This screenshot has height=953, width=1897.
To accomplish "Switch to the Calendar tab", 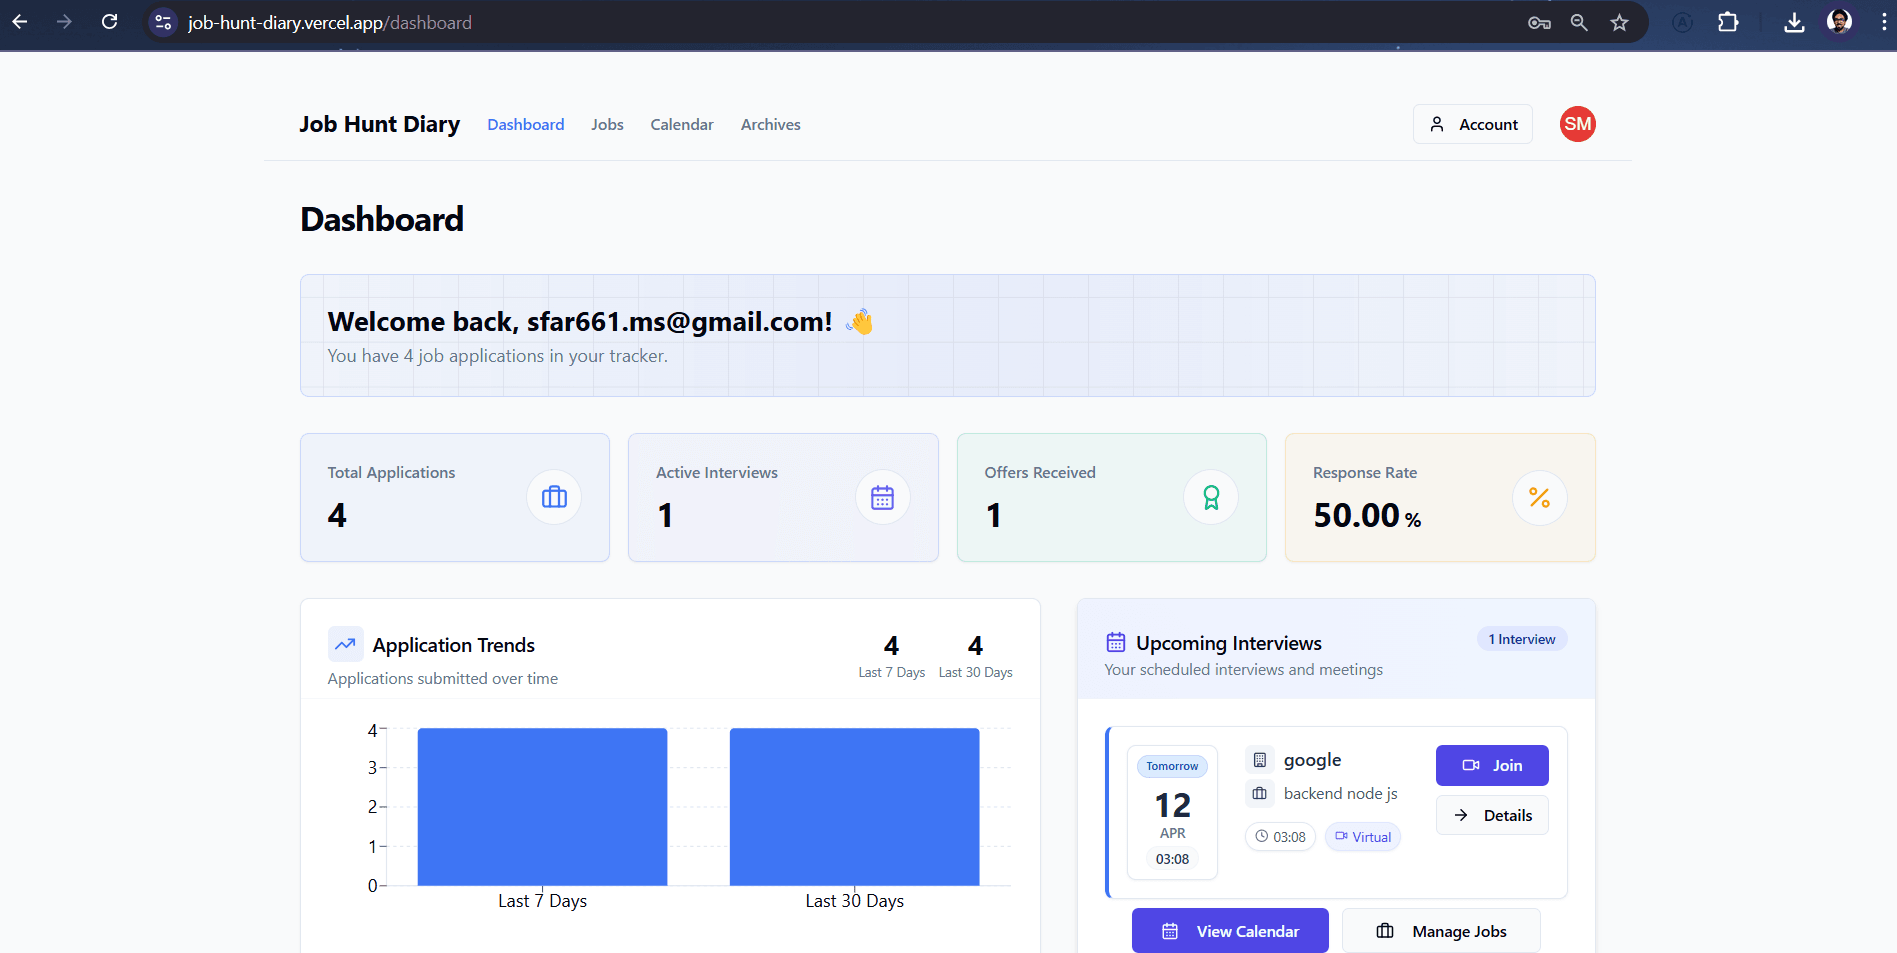I will (x=681, y=125).
